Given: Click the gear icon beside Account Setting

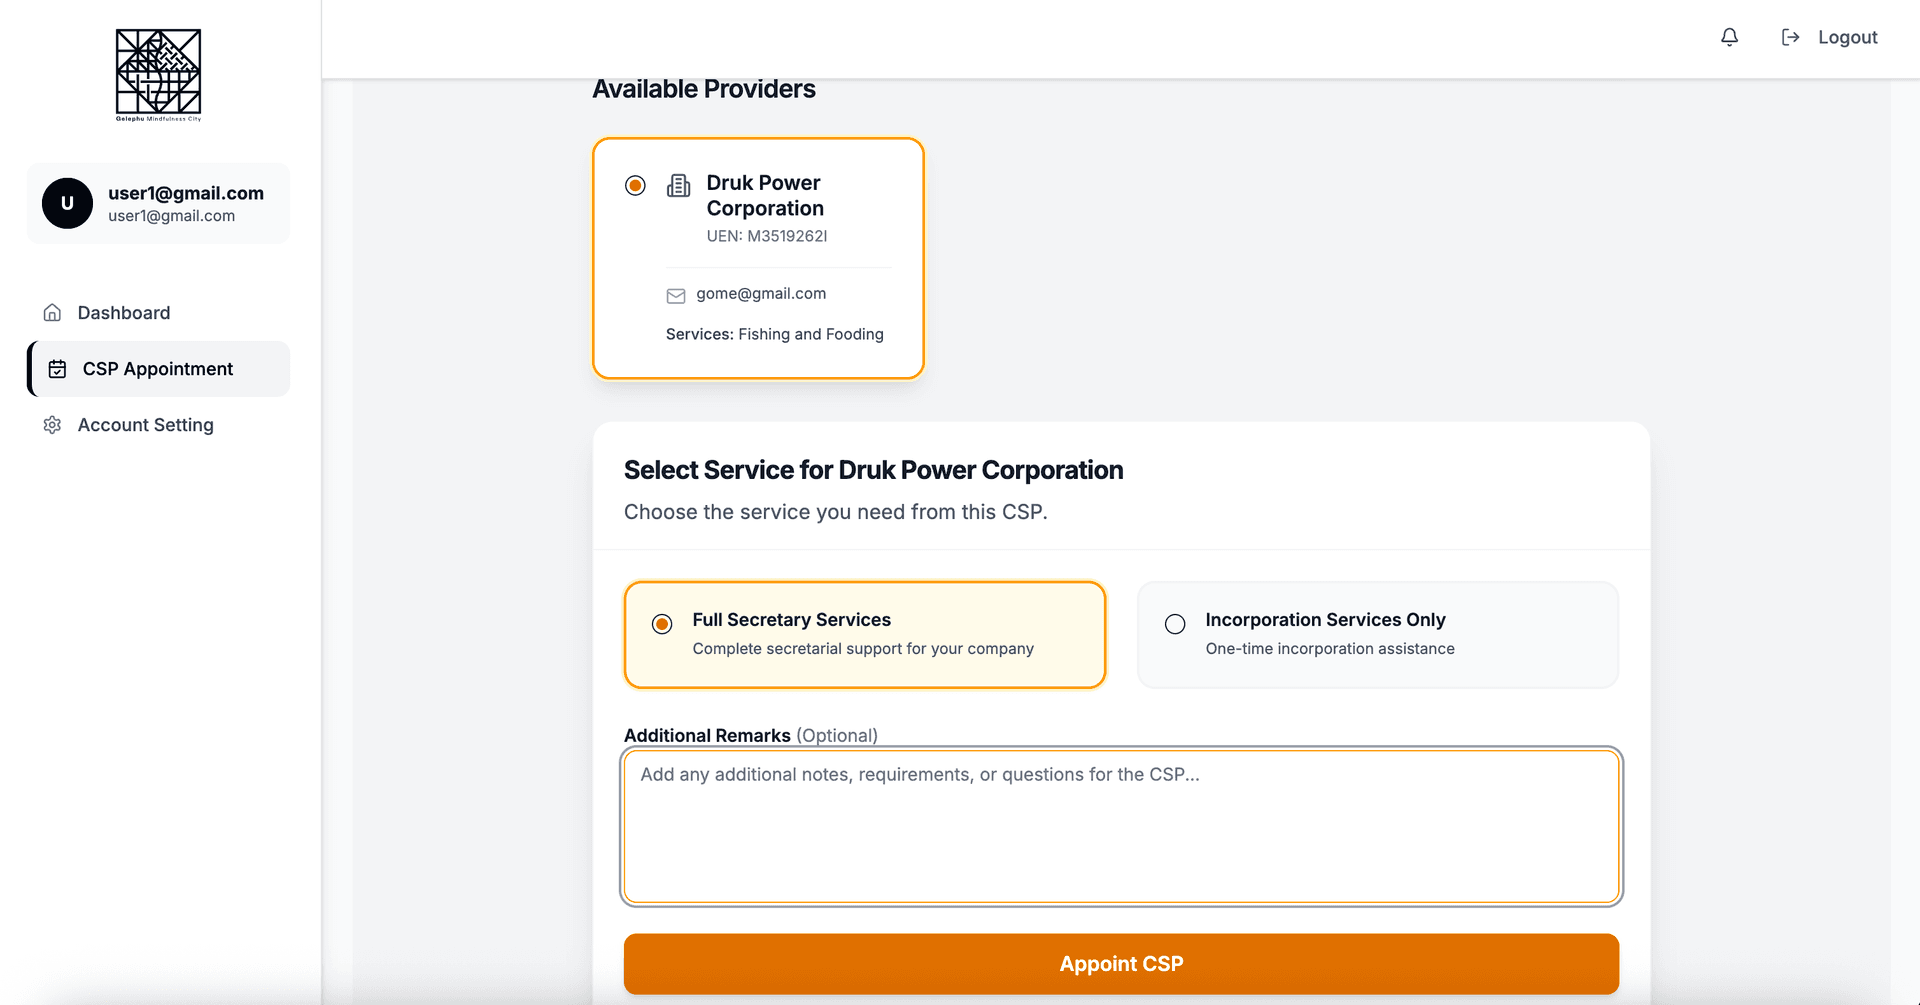Looking at the screenshot, I should (52, 425).
